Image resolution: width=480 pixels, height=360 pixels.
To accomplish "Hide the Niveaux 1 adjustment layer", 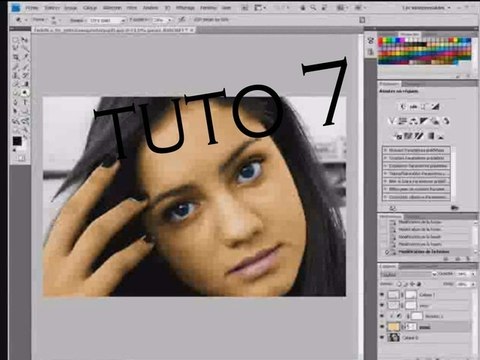I will tap(382, 316).
